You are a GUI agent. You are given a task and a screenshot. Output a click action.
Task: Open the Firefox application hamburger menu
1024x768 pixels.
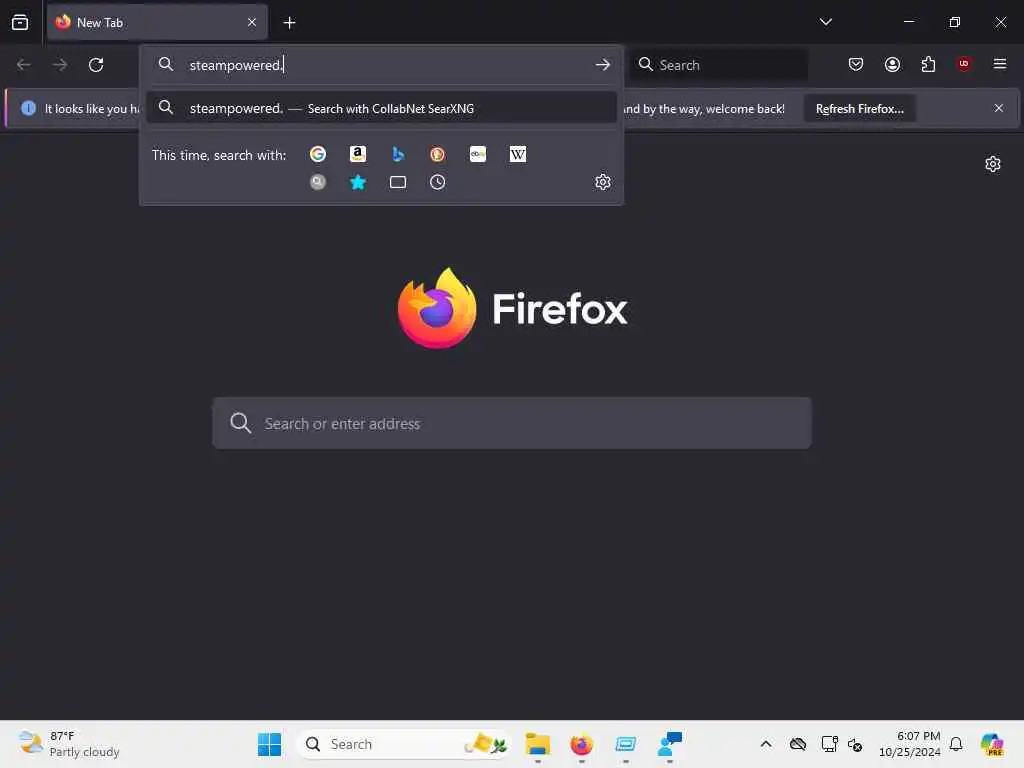click(1000, 64)
